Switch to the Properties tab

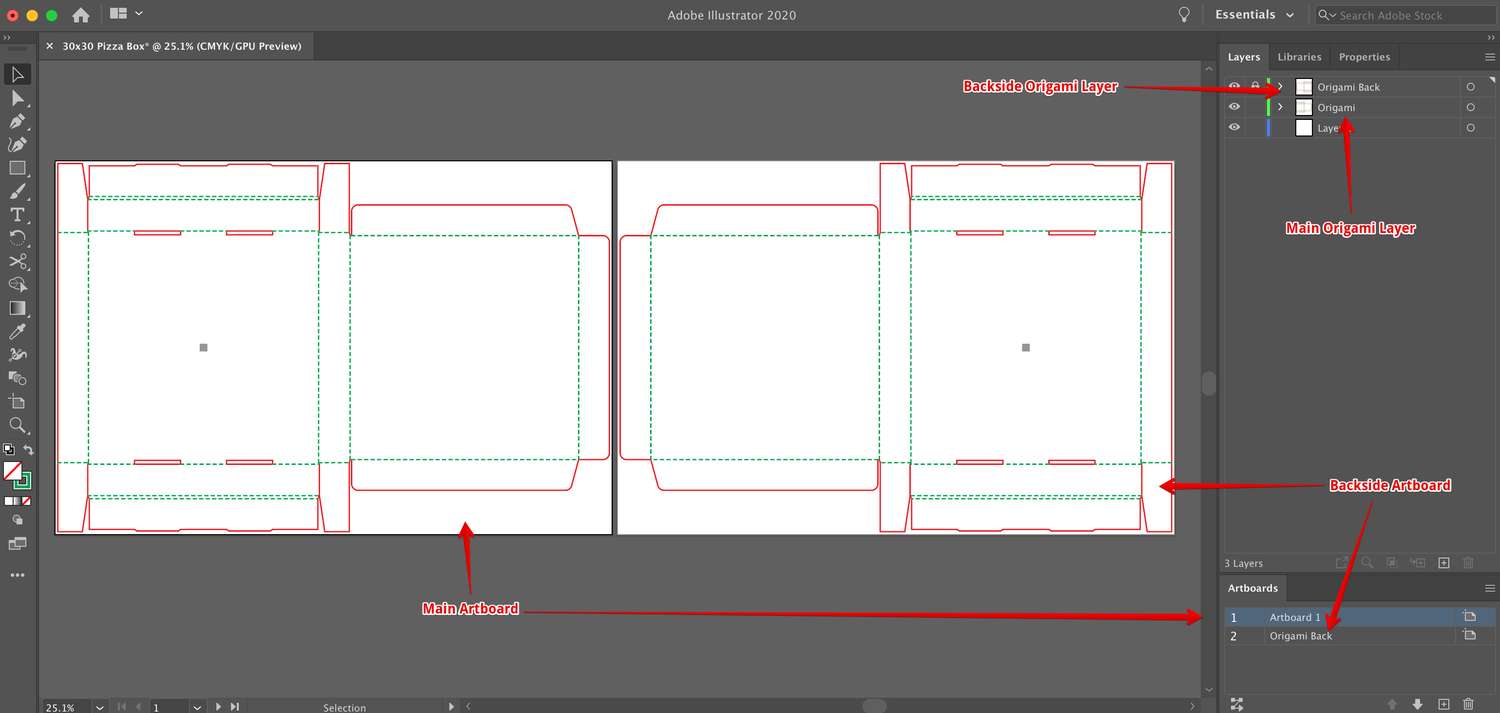click(1364, 57)
